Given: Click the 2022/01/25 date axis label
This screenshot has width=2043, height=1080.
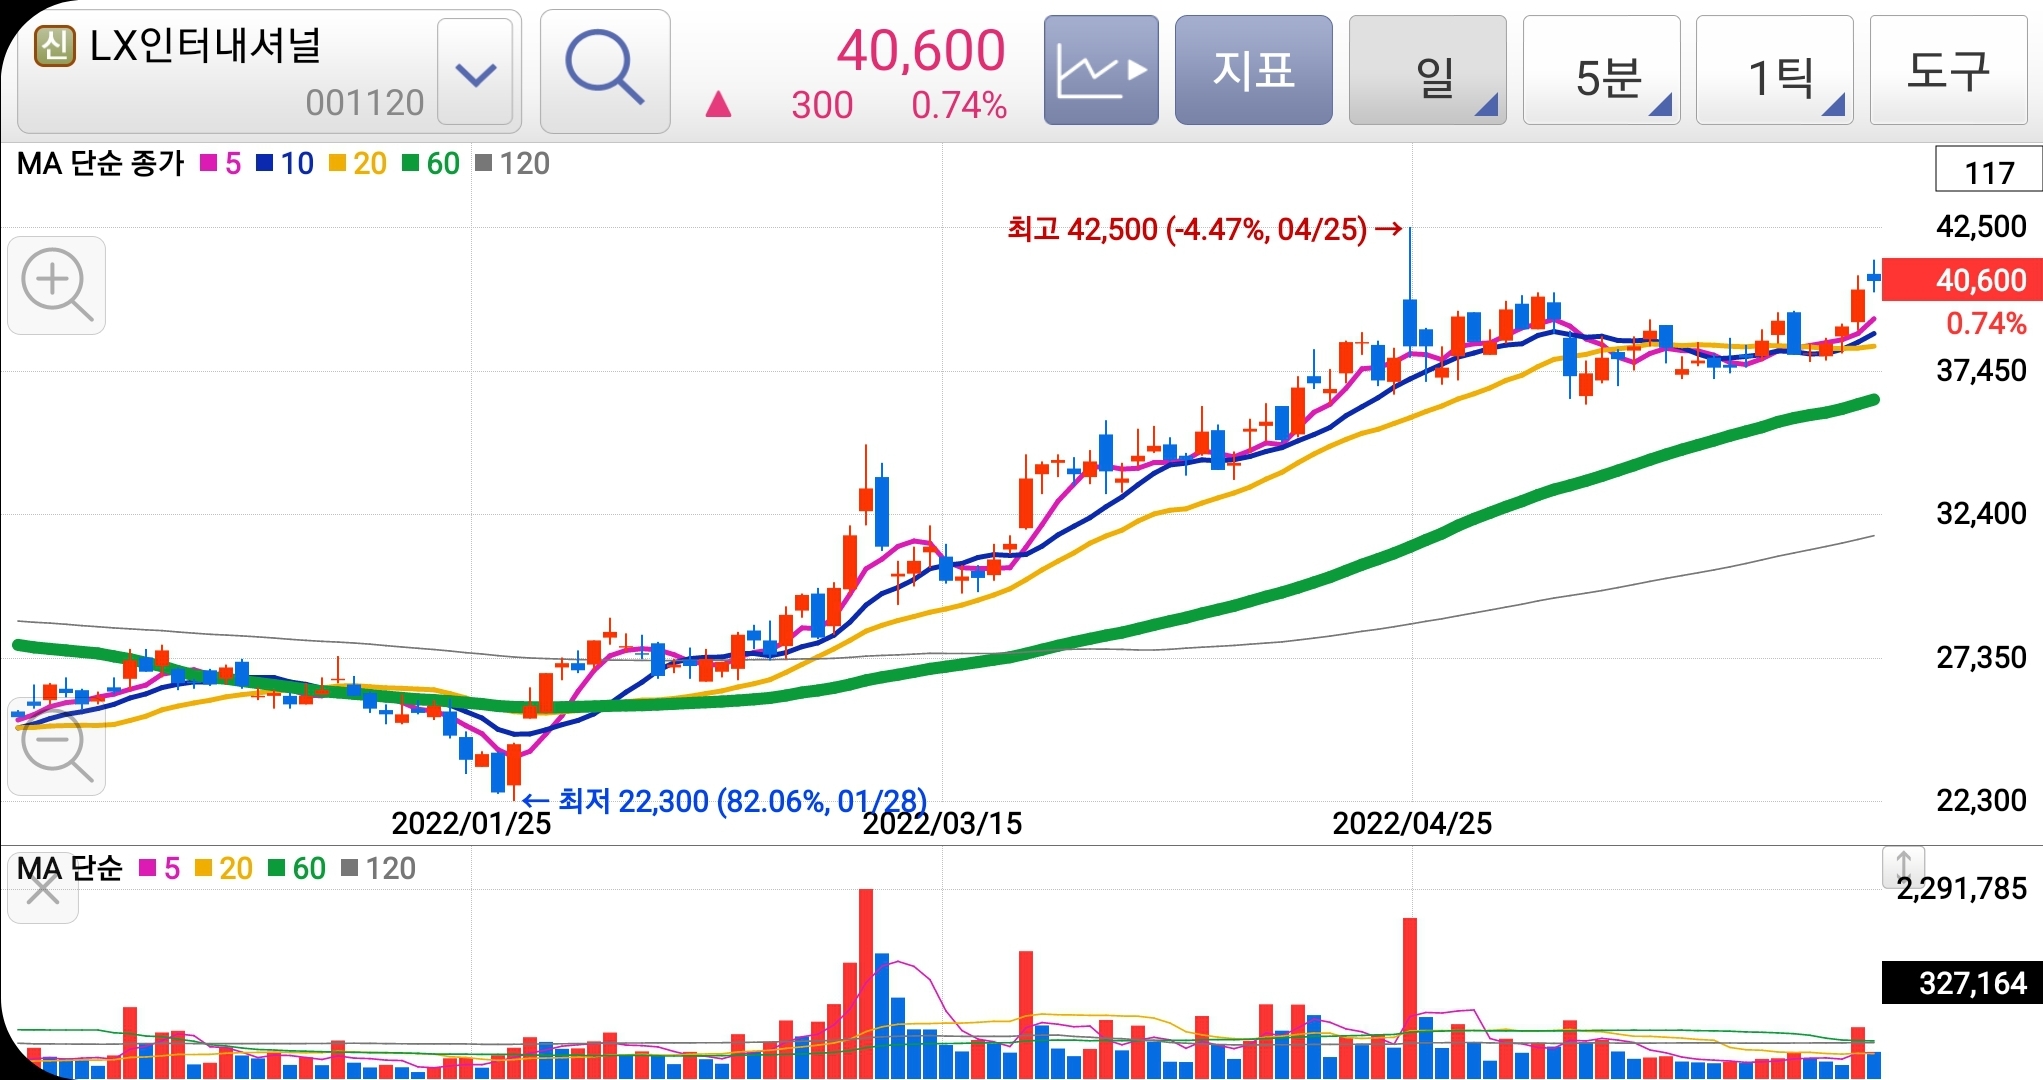Looking at the screenshot, I should click(x=471, y=823).
